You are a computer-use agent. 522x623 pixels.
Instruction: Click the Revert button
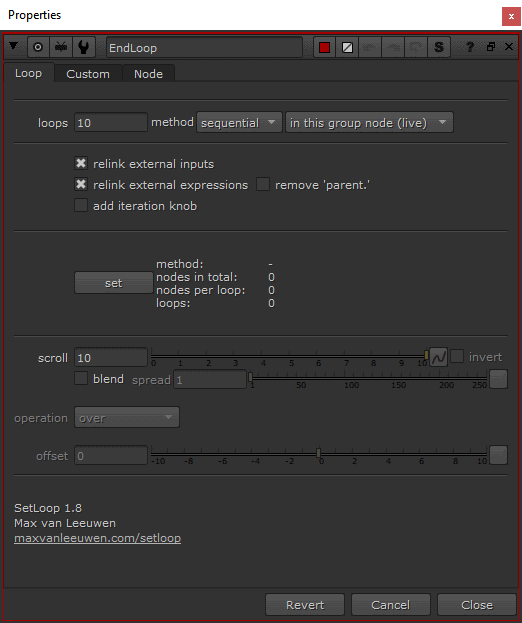pyautogui.click(x=305, y=605)
